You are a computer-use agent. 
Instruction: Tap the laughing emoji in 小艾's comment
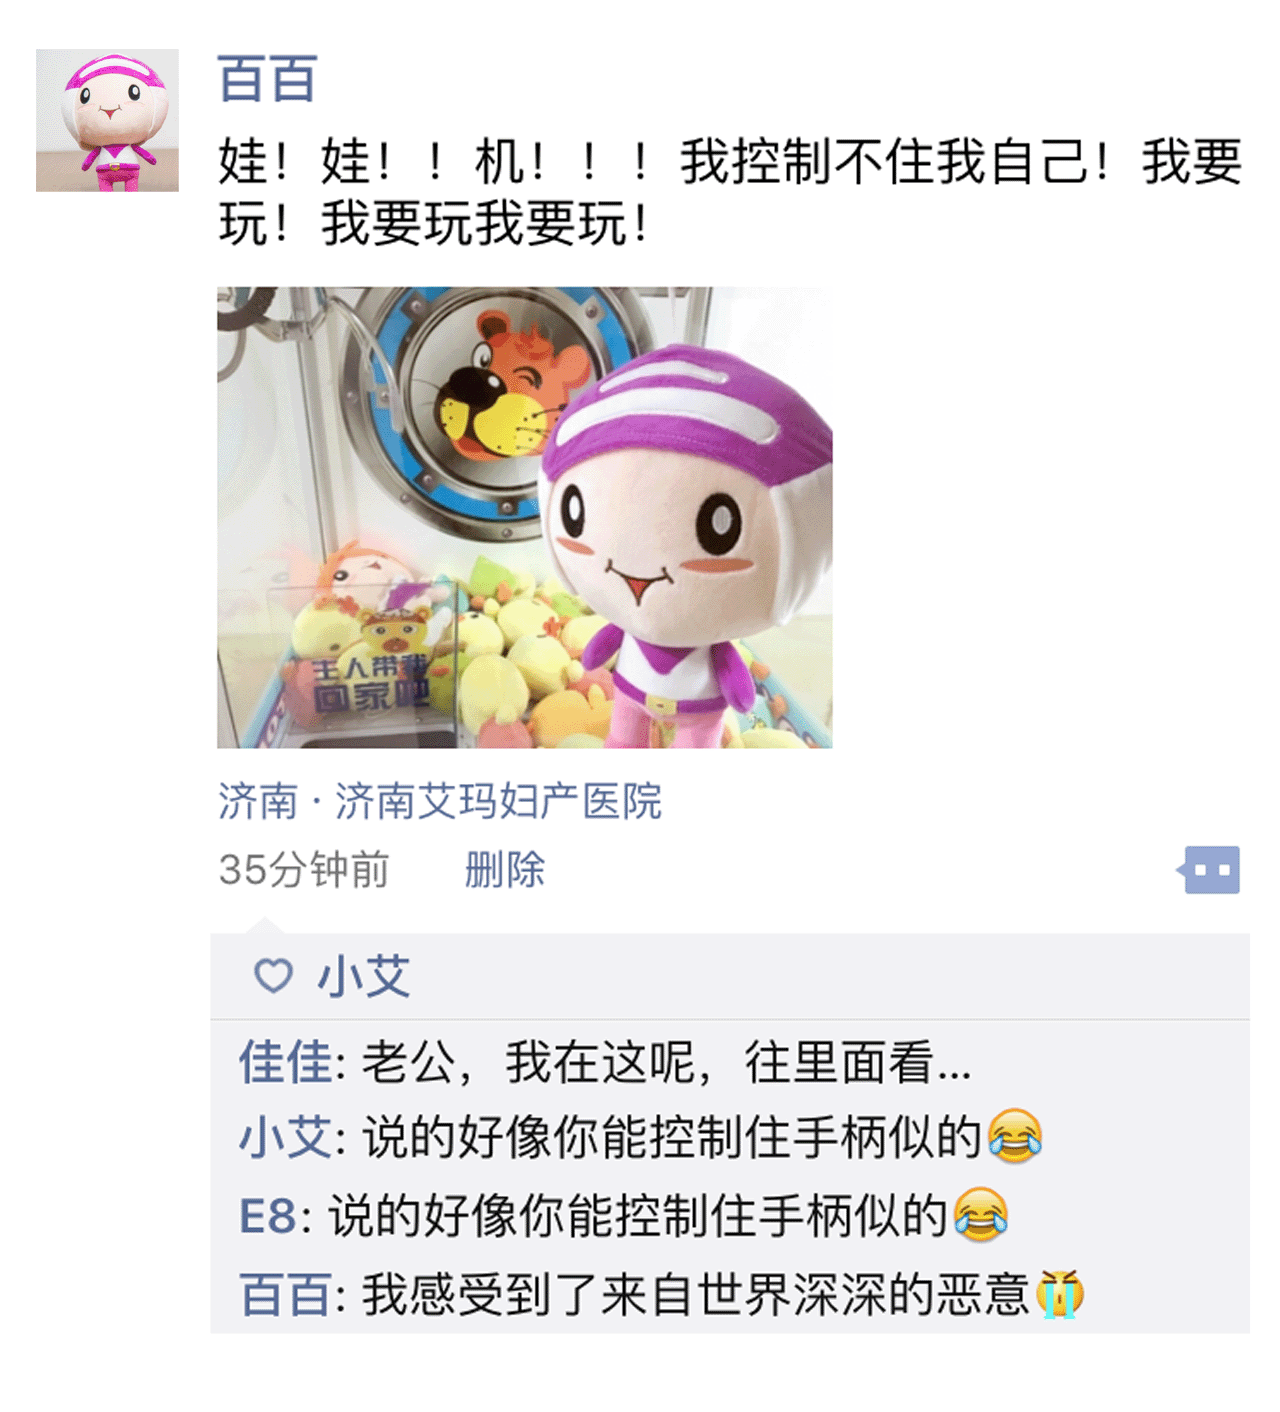click(x=1015, y=1136)
